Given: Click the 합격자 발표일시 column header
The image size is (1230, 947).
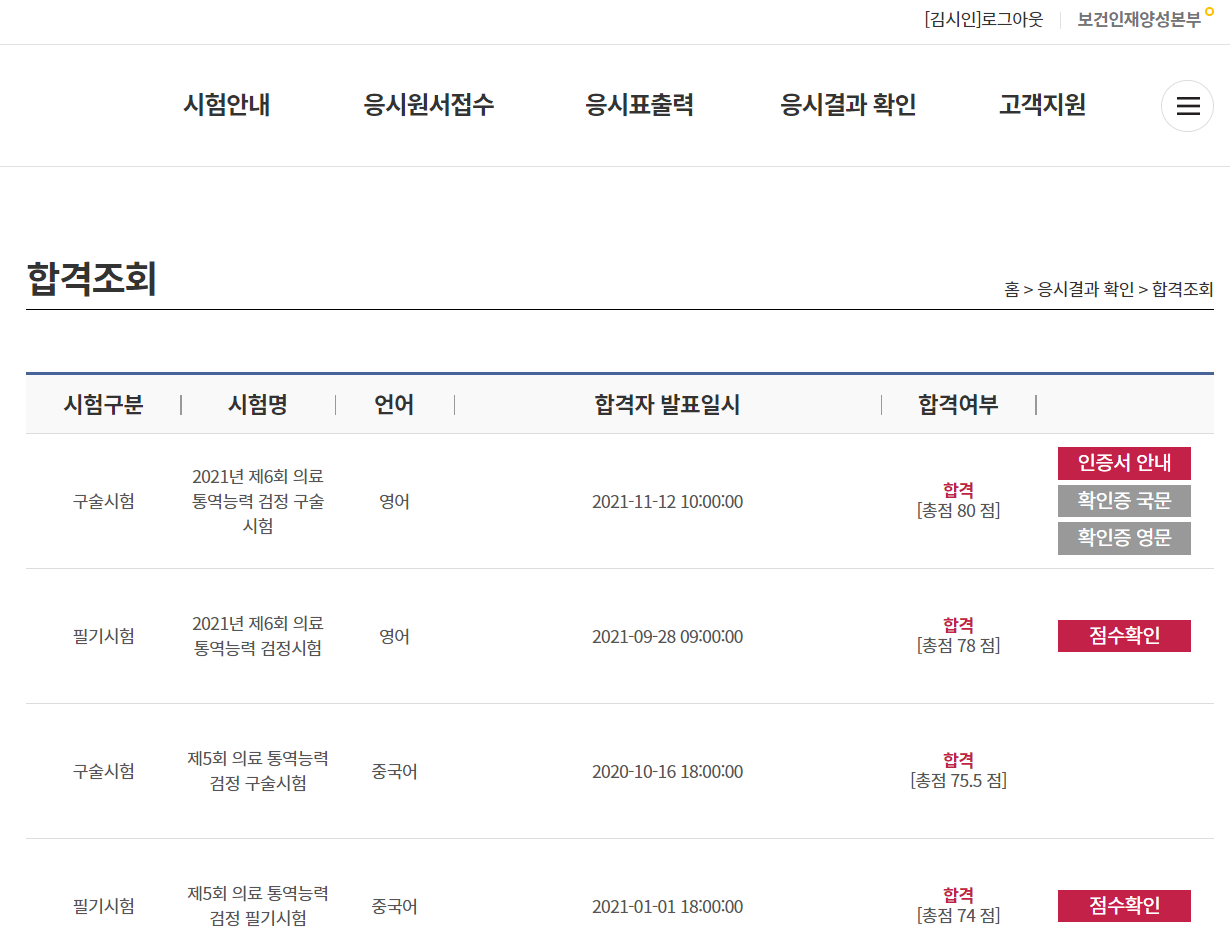Looking at the screenshot, I should (x=667, y=405).
